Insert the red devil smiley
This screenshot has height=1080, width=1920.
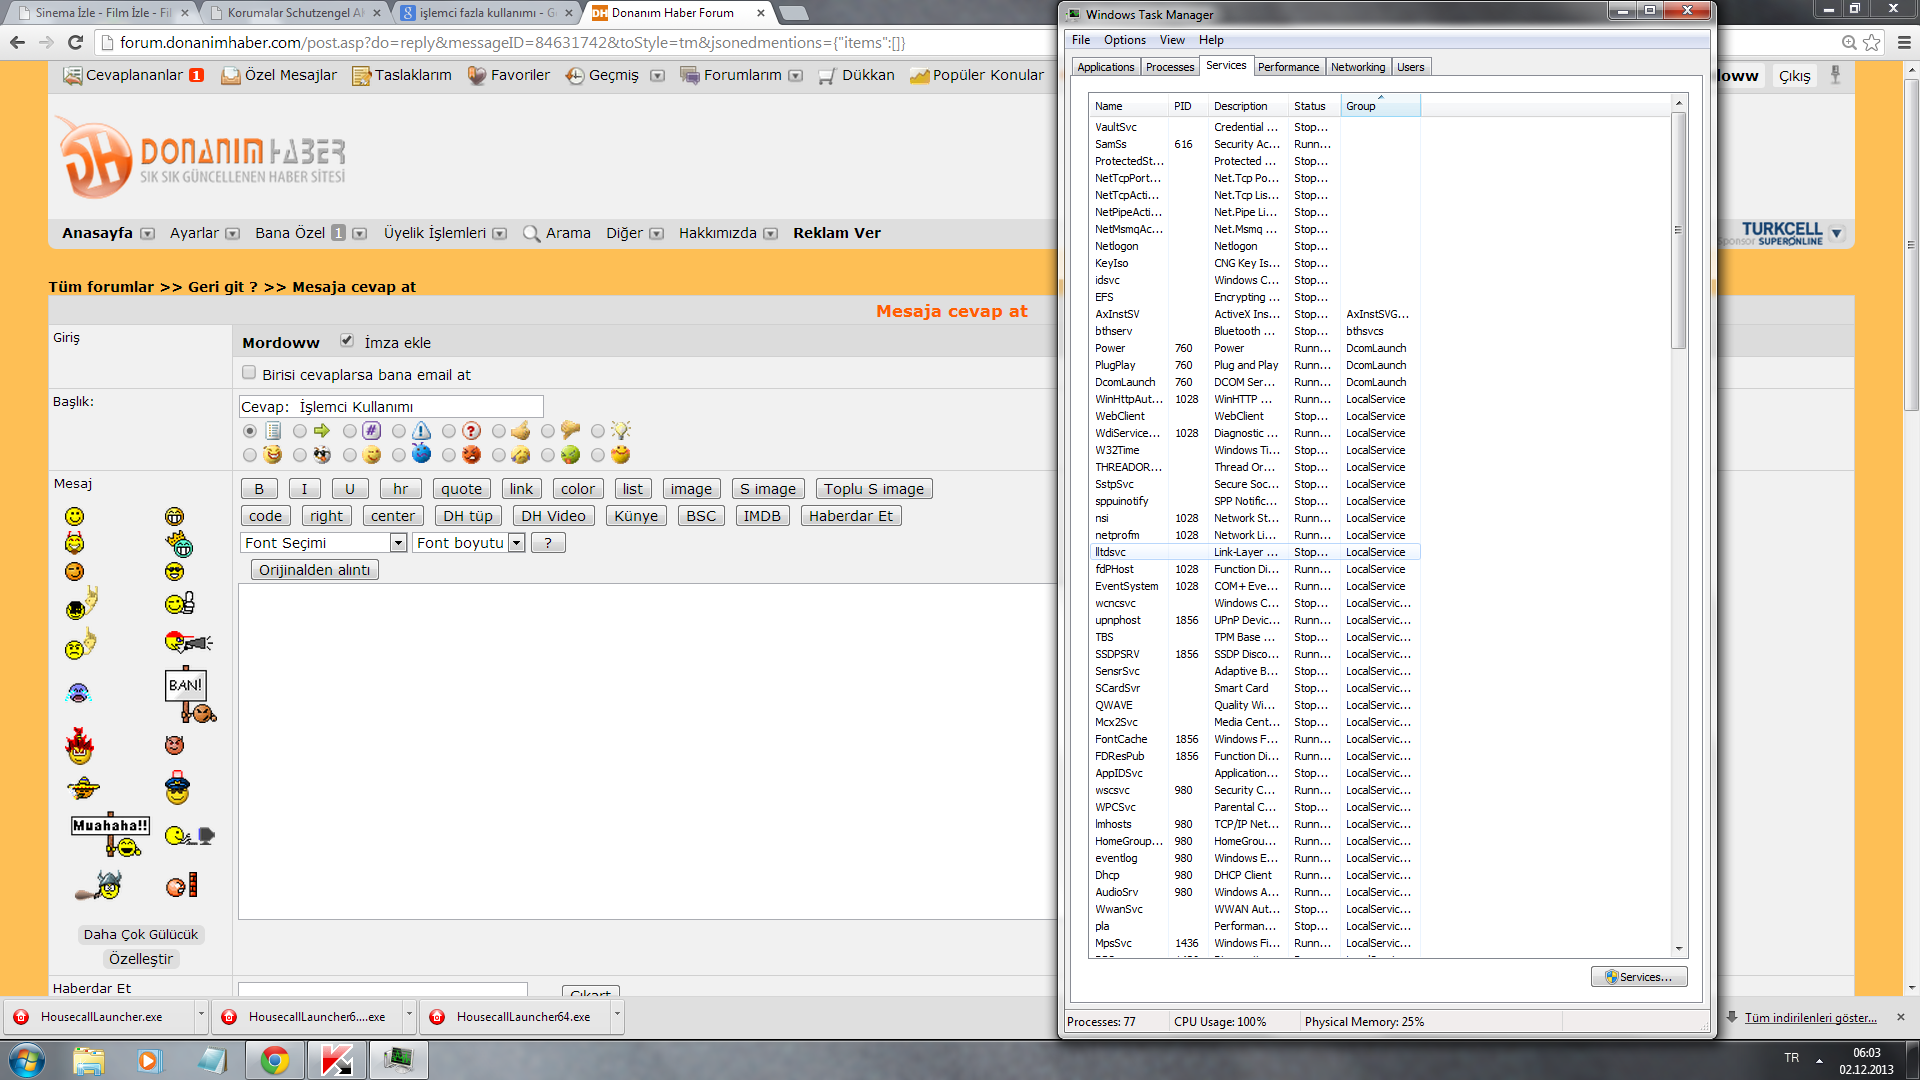click(174, 745)
